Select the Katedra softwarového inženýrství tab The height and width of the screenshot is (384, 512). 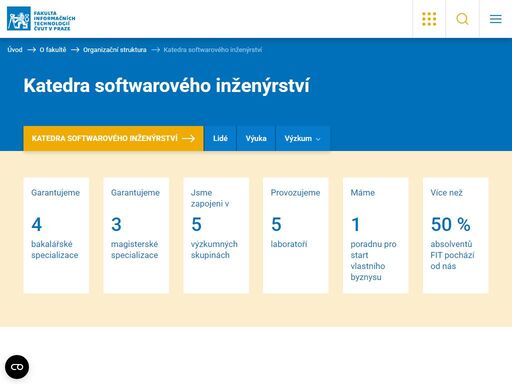click(113, 138)
